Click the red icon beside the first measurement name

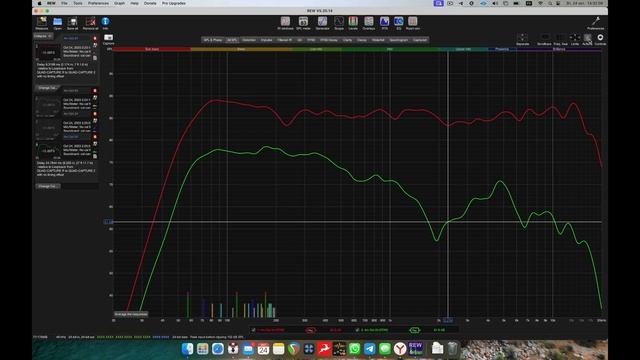pyautogui.click(x=95, y=39)
